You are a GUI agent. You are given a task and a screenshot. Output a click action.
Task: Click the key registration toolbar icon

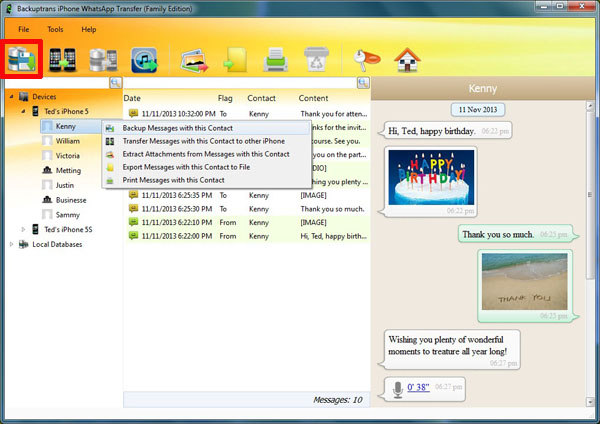click(366, 60)
